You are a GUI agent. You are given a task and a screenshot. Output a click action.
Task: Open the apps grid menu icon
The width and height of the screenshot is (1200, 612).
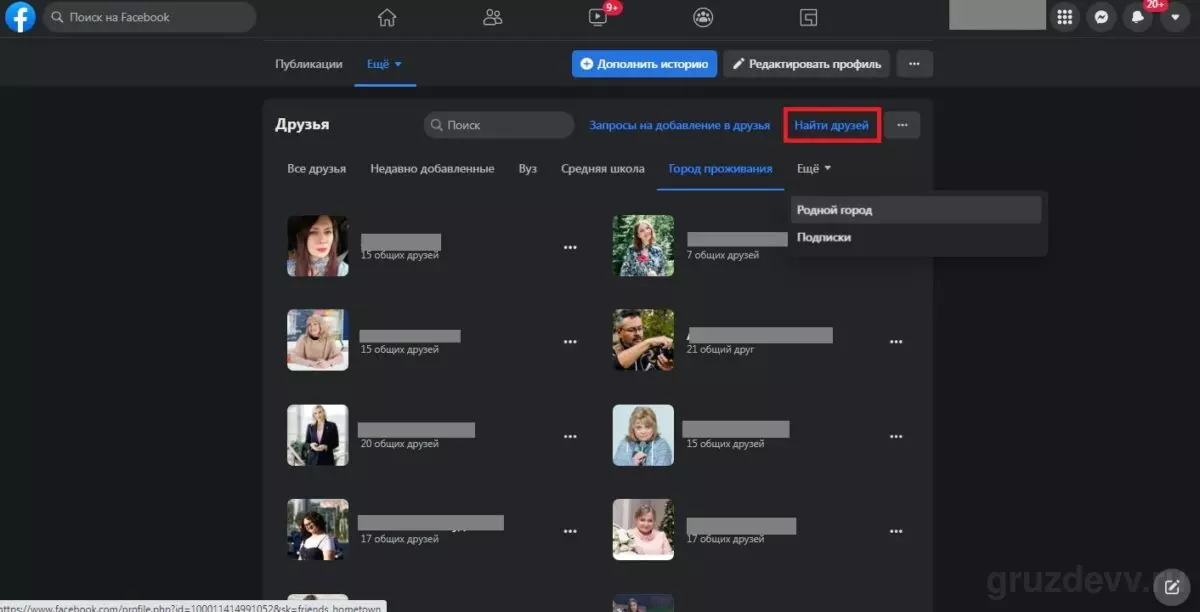click(1065, 17)
